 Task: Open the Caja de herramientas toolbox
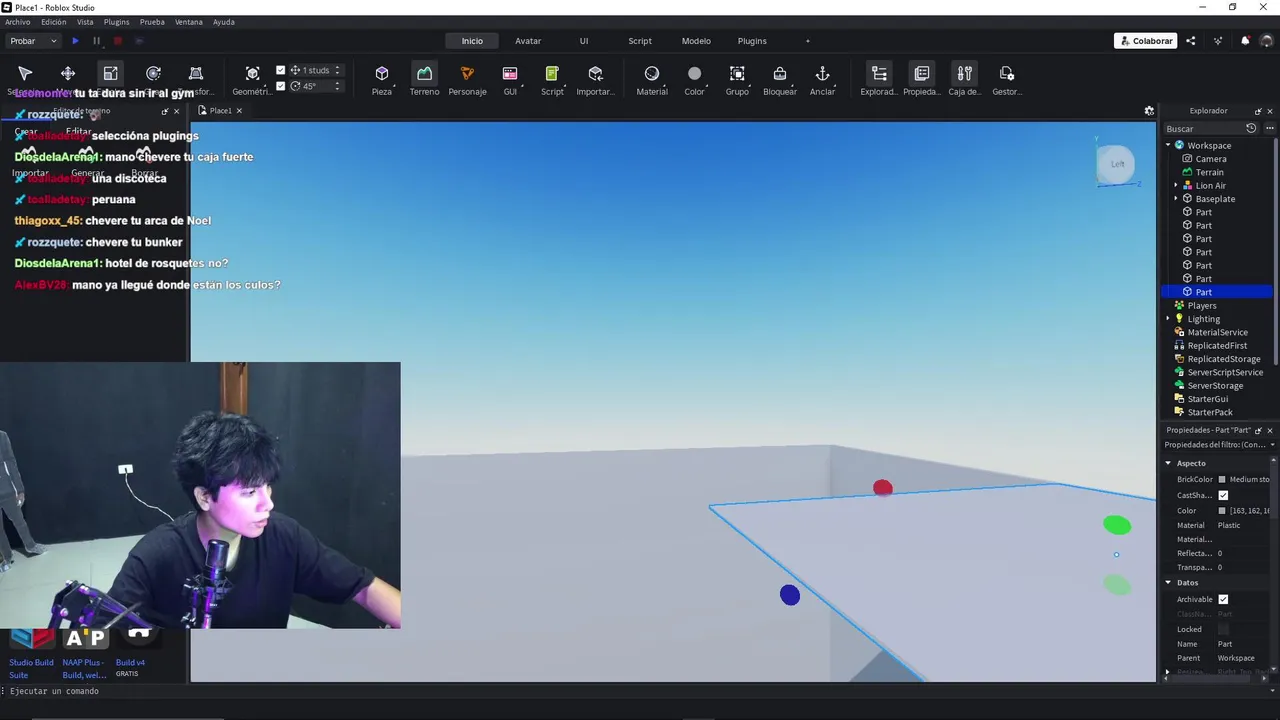pos(964,79)
